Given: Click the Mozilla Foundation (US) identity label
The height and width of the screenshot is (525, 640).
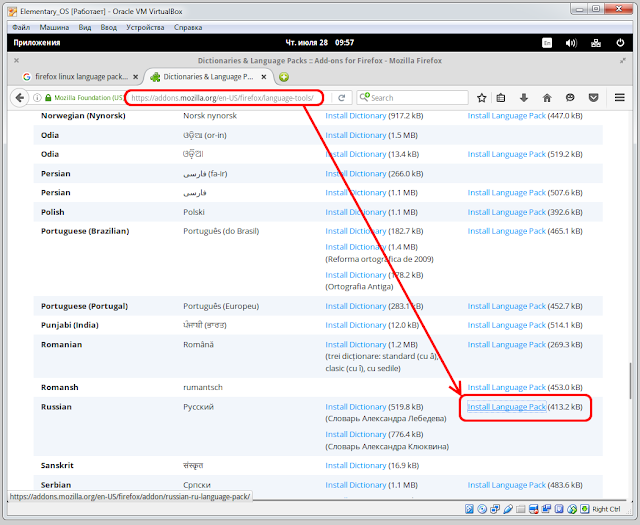Looking at the screenshot, I should pos(89,98).
